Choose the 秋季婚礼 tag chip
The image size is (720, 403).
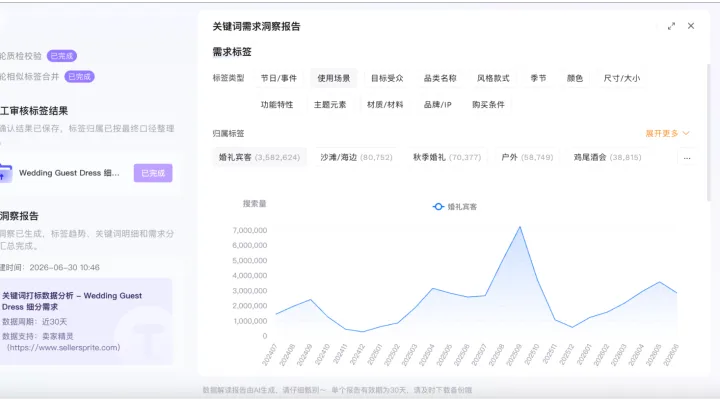click(x=447, y=157)
